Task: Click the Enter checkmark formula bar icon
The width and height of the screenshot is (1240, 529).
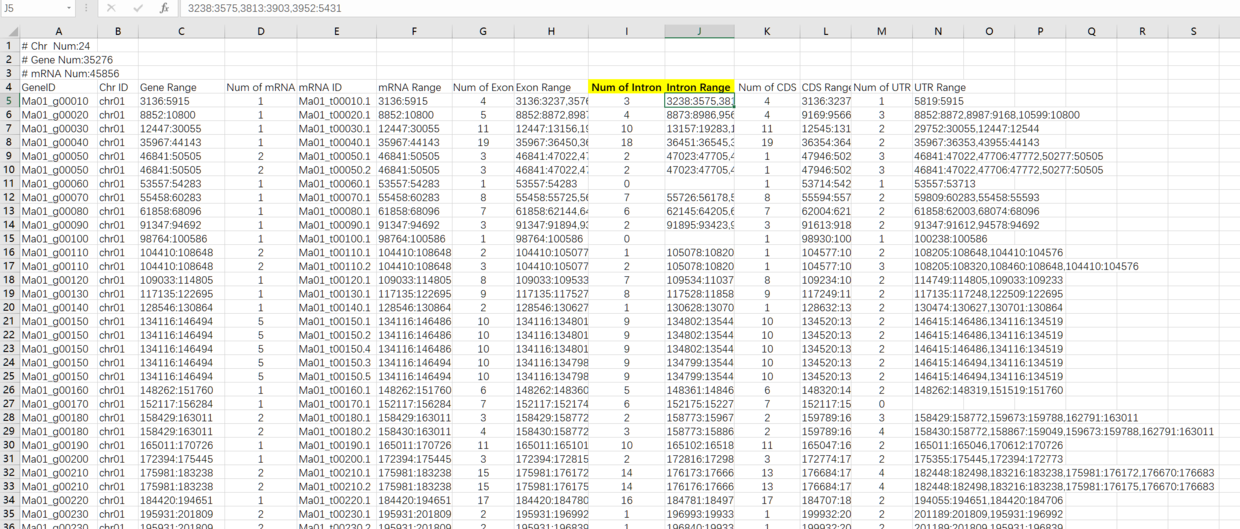Action: click(138, 8)
